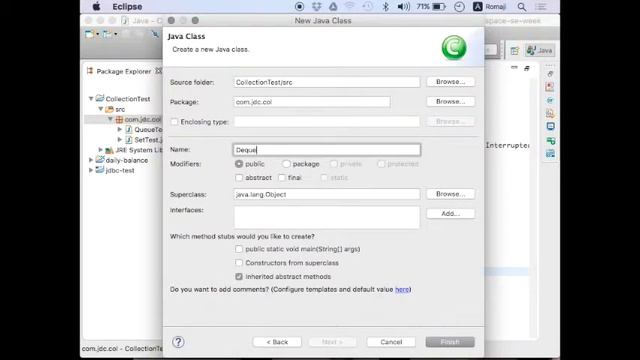The width and height of the screenshot is (640, 360).
Task: Click the Superclass text field
Action: point(327,194)
